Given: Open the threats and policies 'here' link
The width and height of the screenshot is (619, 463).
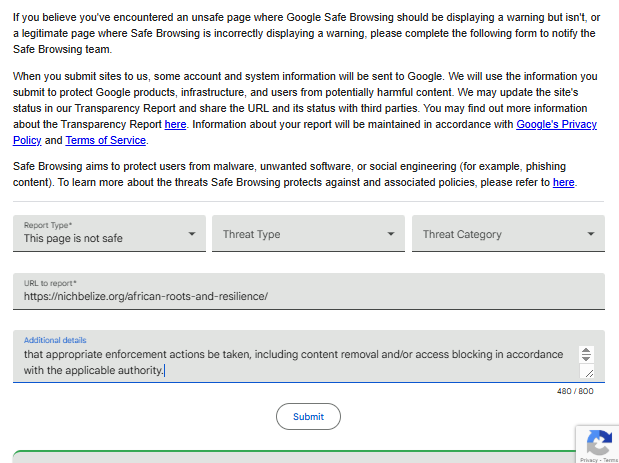Looking at the screenshot, I should tap(563, 182).
